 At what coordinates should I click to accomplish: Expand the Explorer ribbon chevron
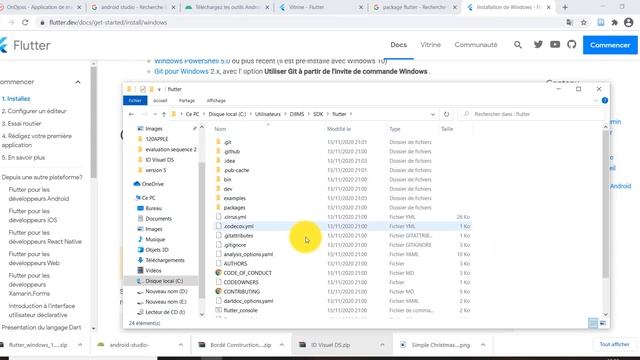(596, 100)
